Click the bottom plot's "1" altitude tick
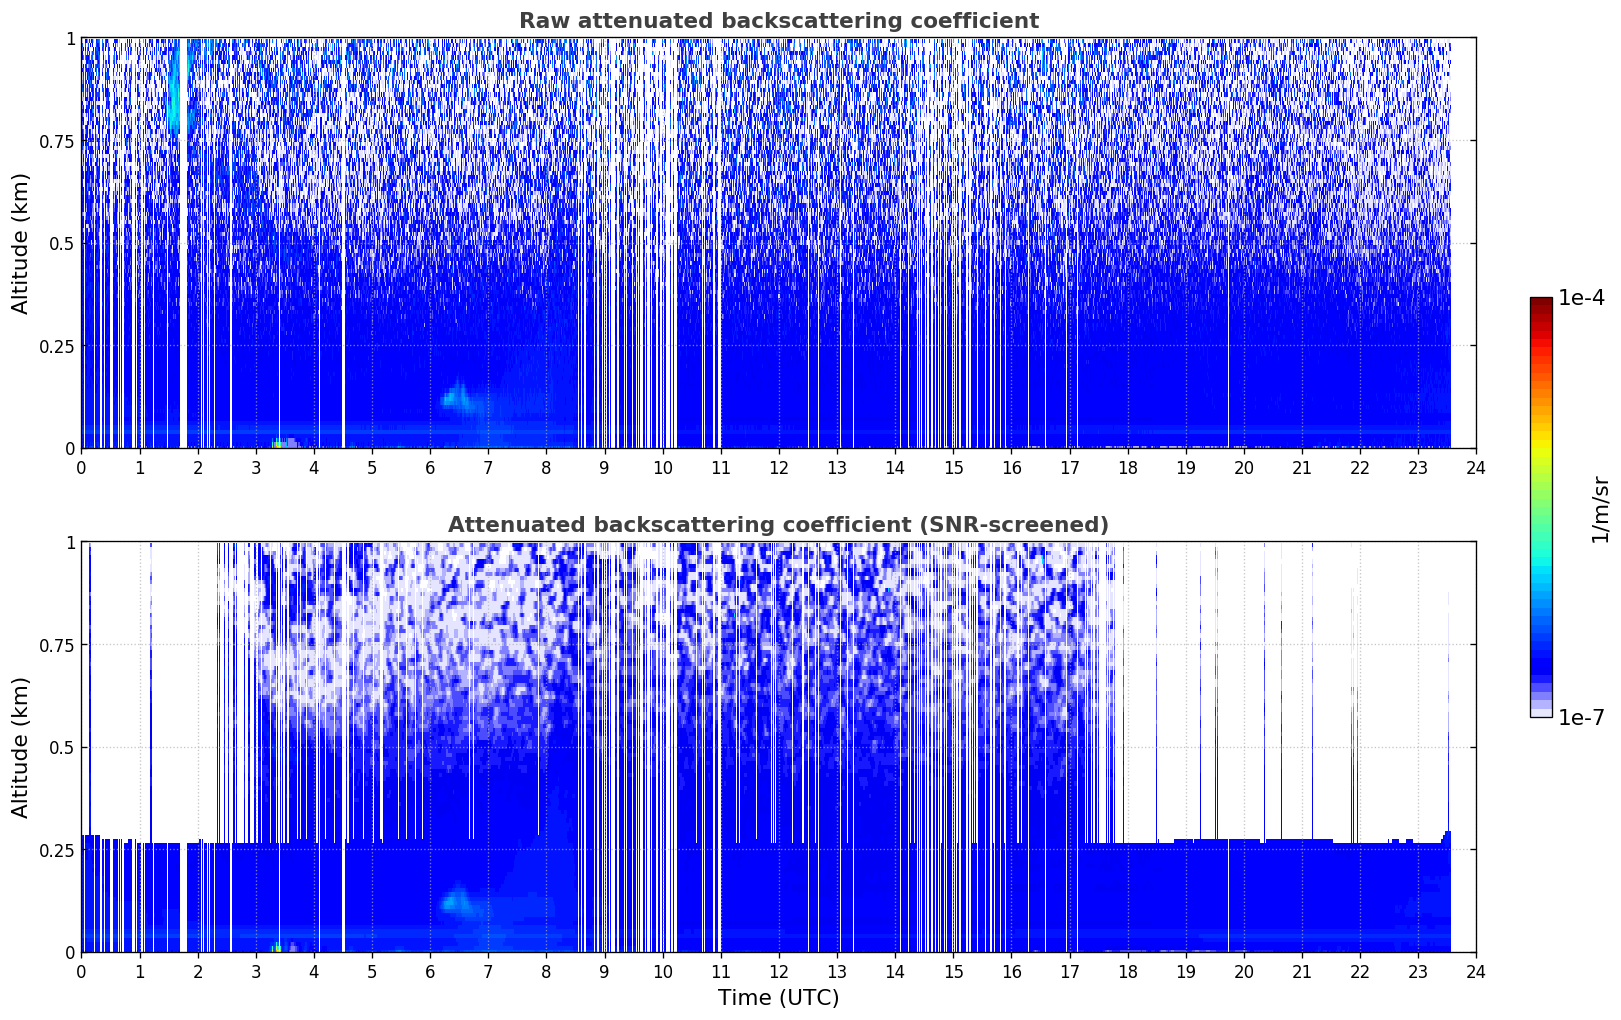The image size is (1621, 1020). tap(70, 543)
